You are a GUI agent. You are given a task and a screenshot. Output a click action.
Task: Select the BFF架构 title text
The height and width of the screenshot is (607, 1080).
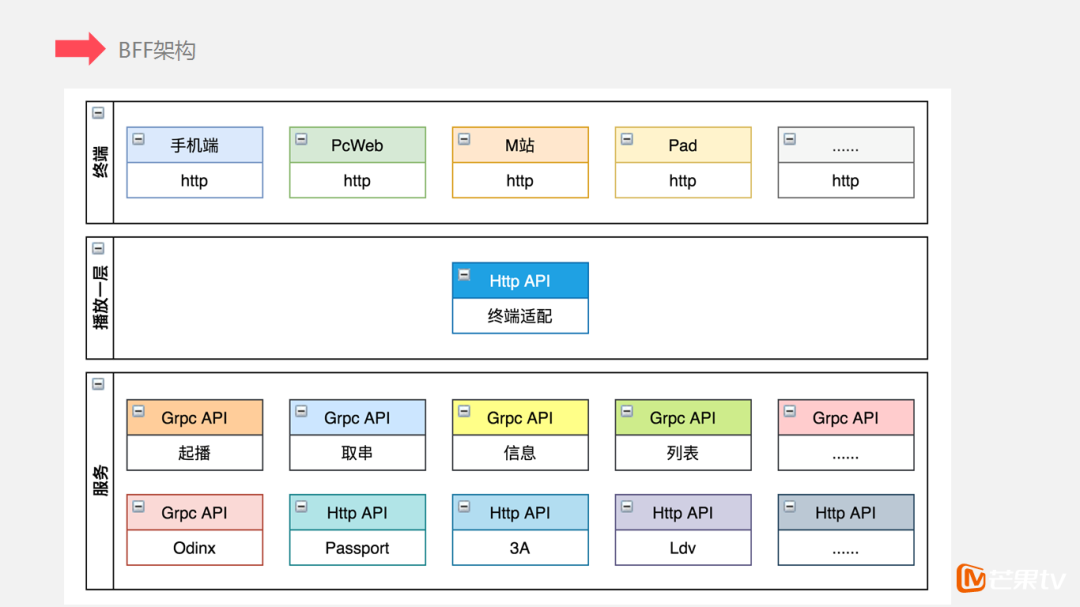click(x=157, y=50)
